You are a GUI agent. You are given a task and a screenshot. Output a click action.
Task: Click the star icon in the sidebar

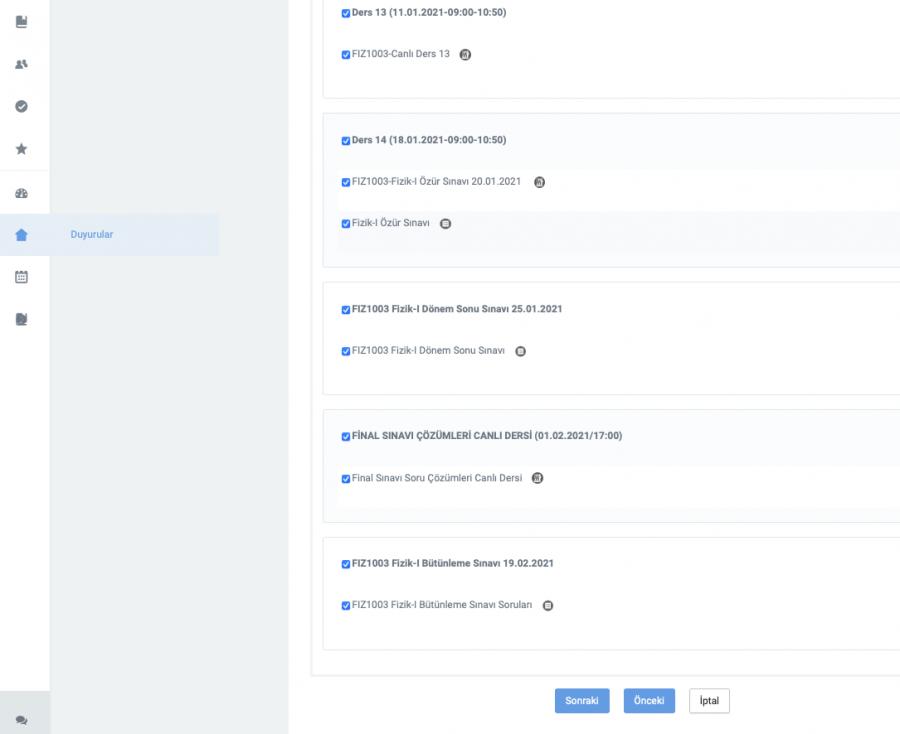click(x=22, y=149)
